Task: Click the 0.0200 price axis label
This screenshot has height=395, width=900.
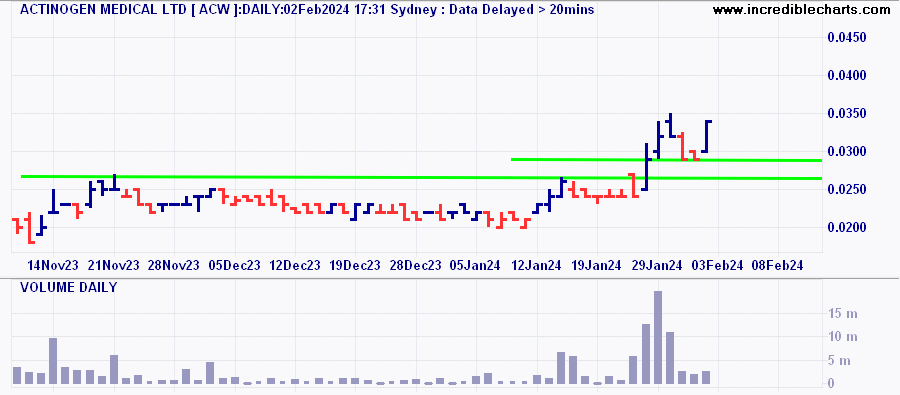Action: (x=847, y=227)
